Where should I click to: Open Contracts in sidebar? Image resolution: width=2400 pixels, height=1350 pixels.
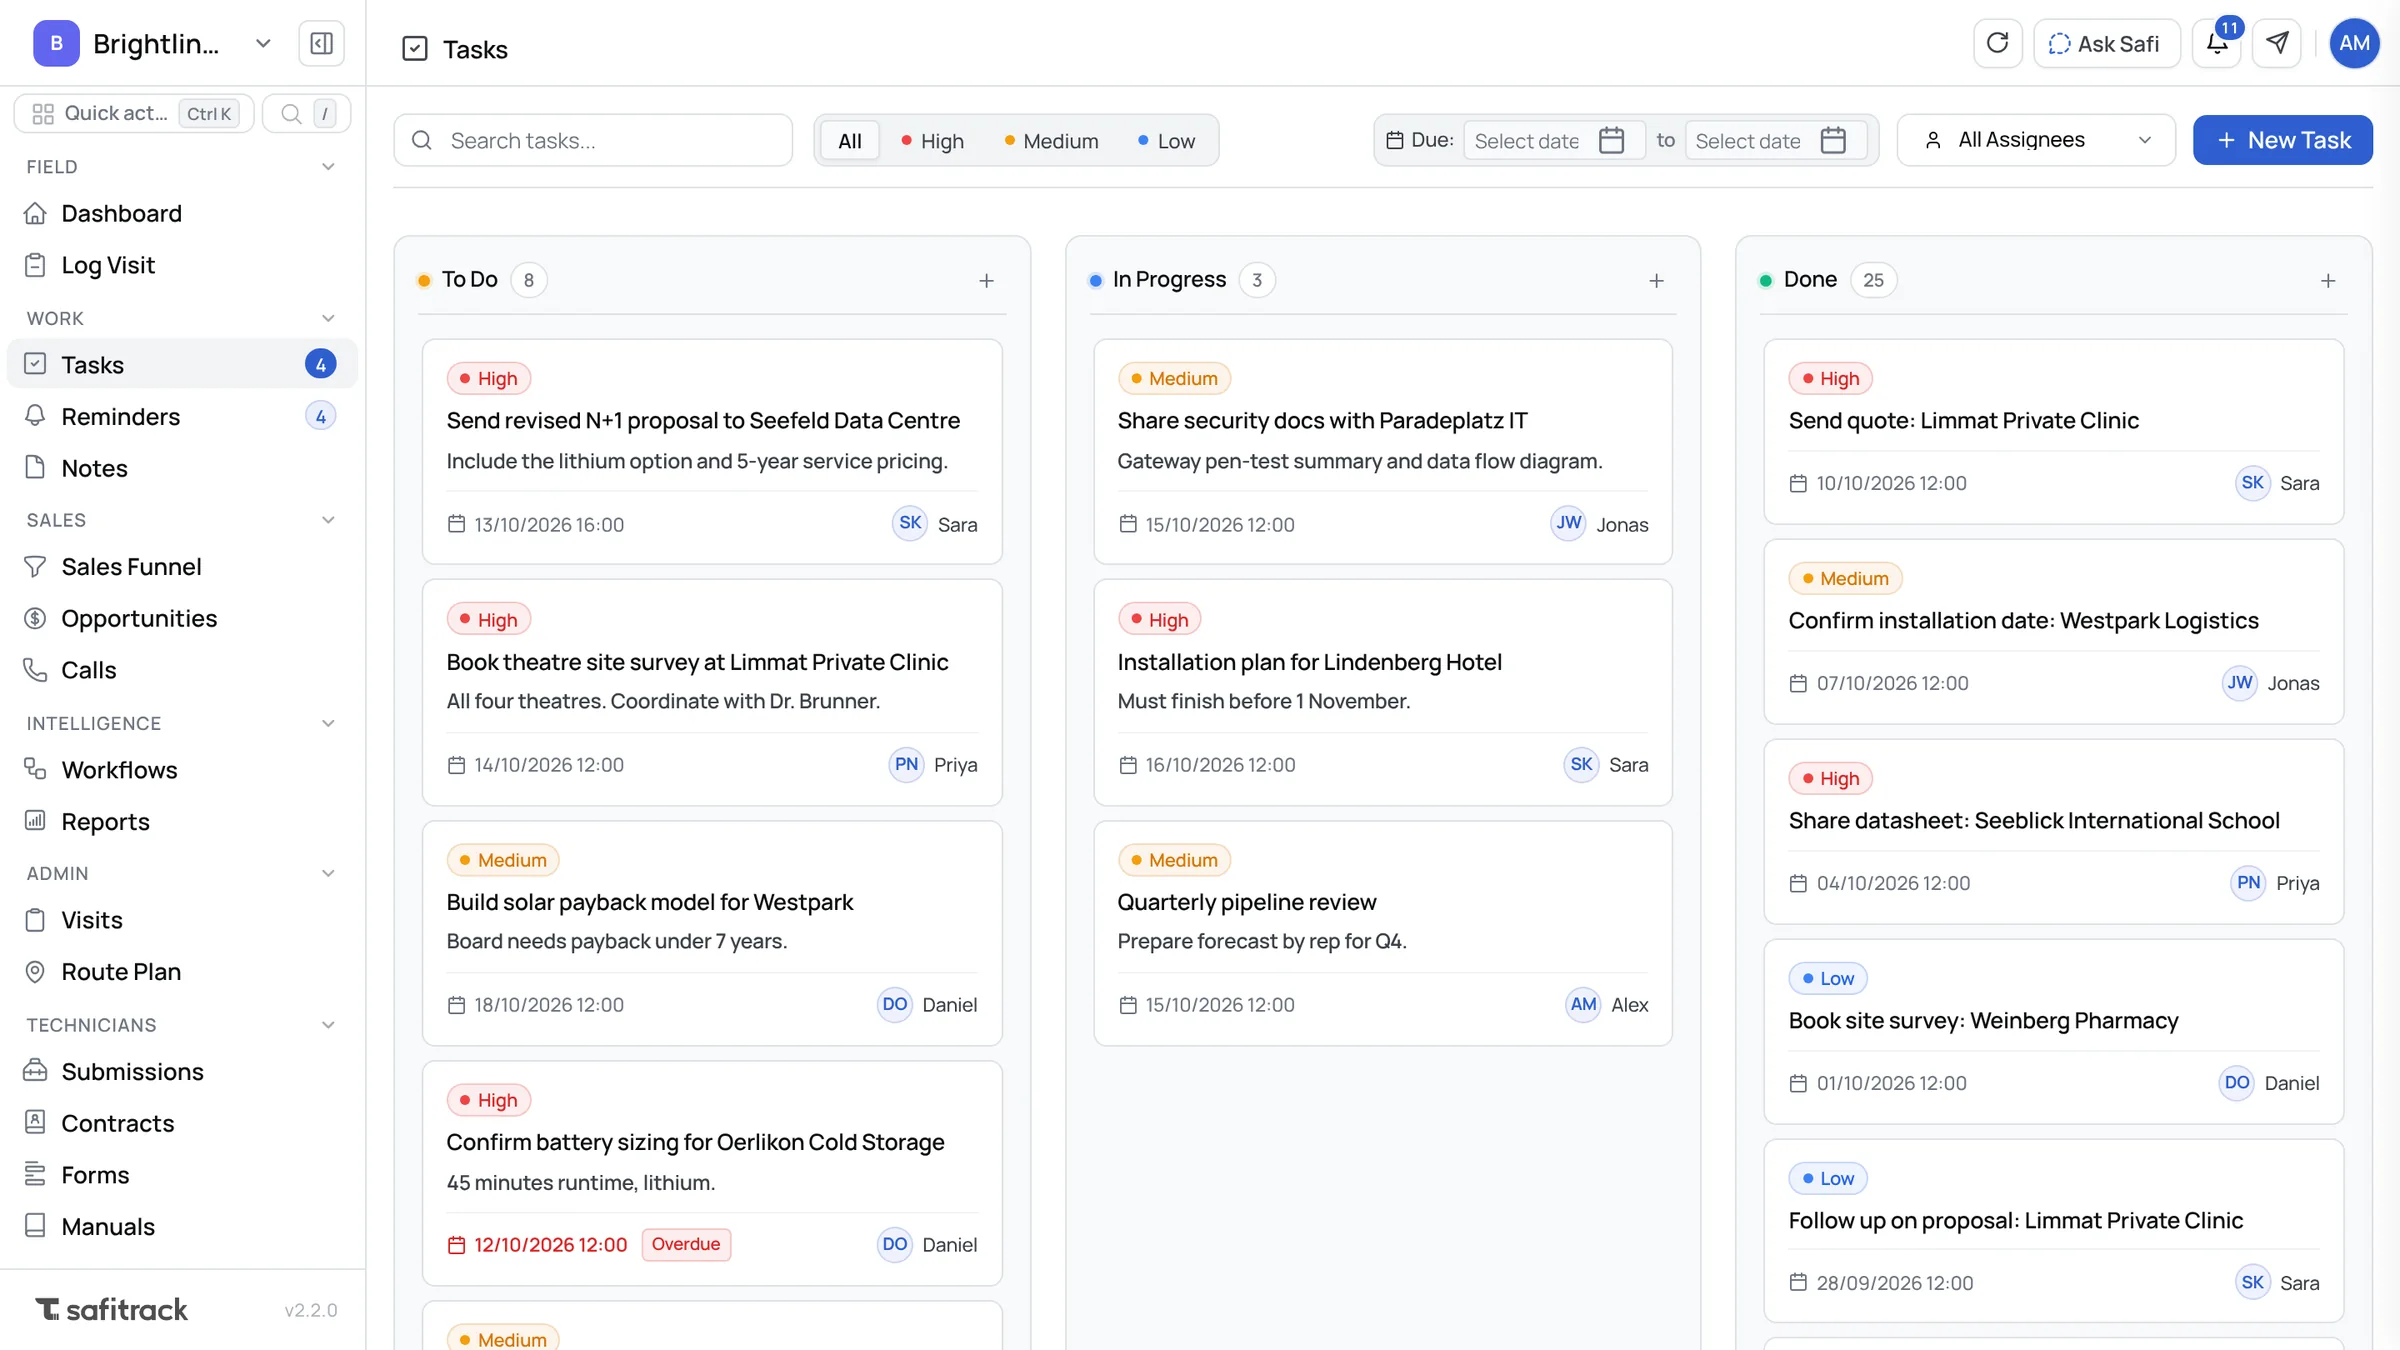(182, 1123)
